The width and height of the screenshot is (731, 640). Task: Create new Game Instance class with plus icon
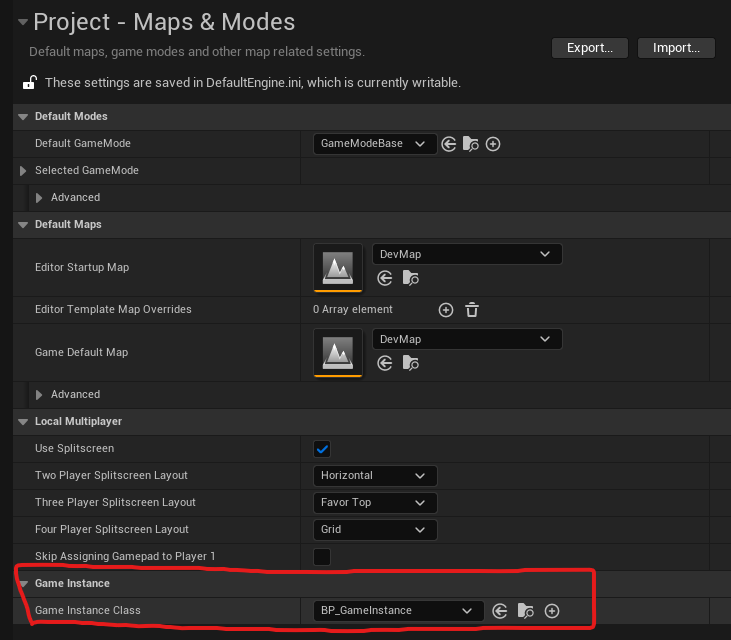(x=552, y=611)
